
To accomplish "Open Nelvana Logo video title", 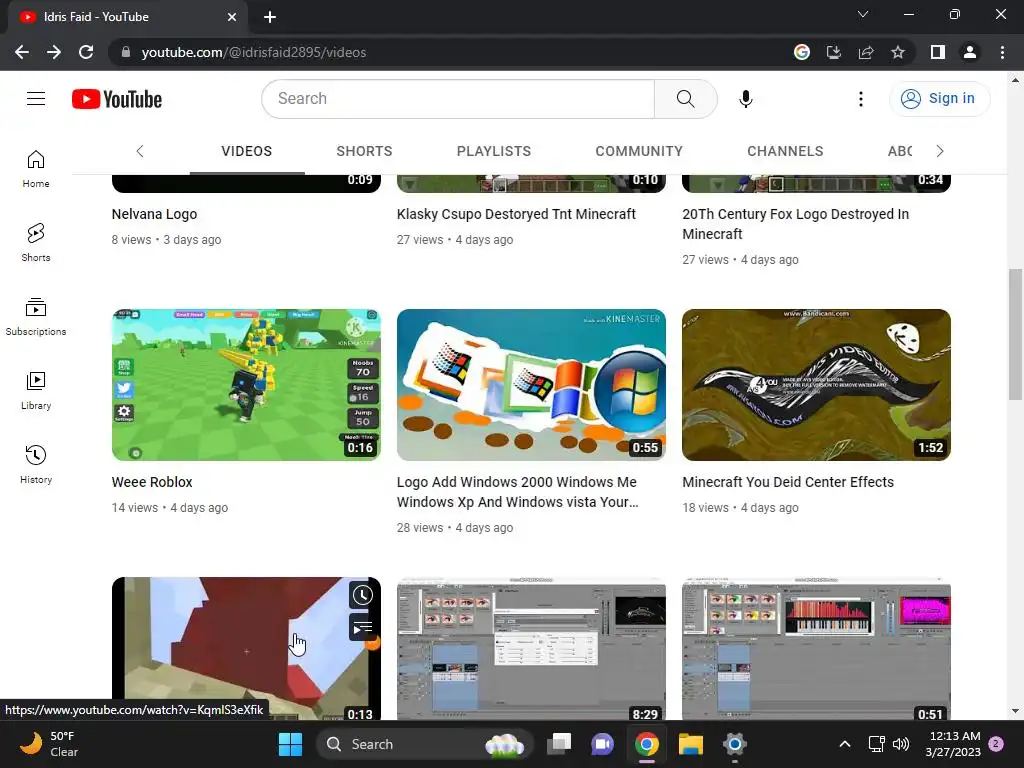I will (154, 214).
